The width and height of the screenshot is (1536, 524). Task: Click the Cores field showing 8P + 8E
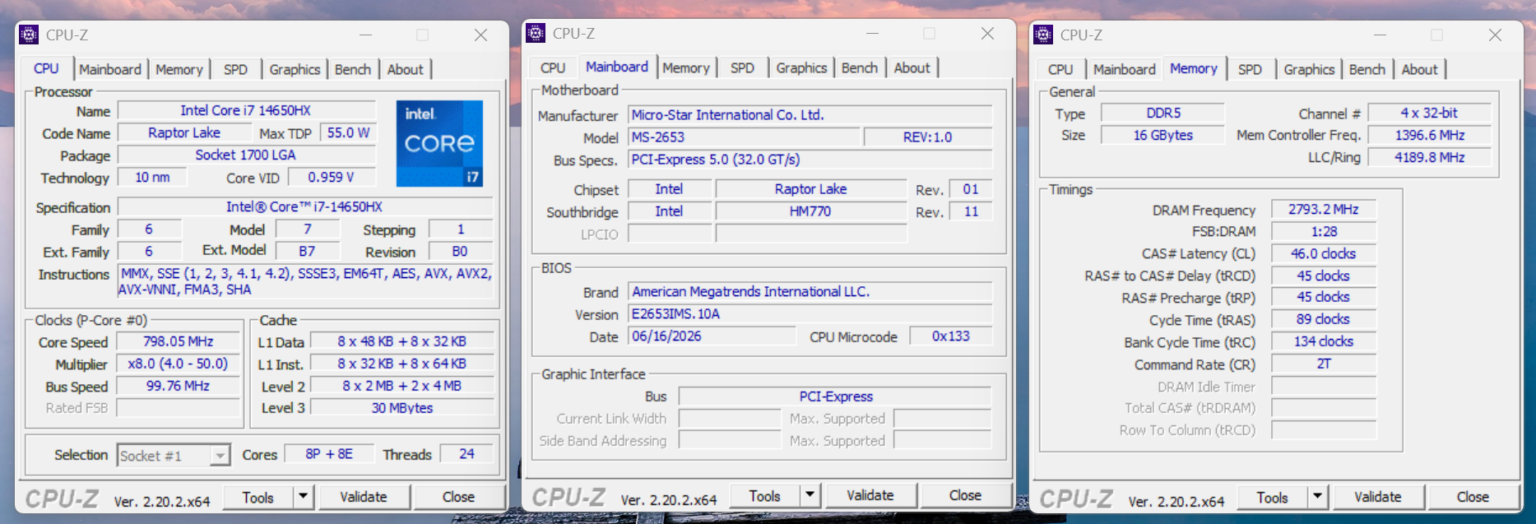click(x=327, y=454)
